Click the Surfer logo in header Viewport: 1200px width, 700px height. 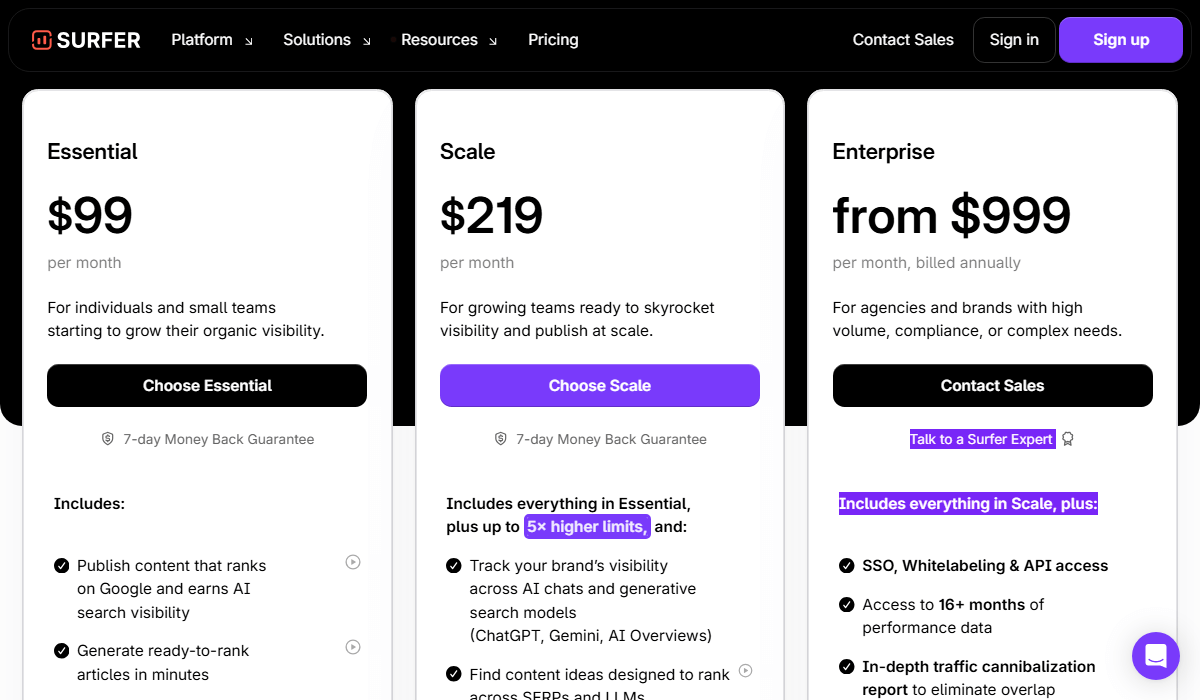(x=86, y=40)
